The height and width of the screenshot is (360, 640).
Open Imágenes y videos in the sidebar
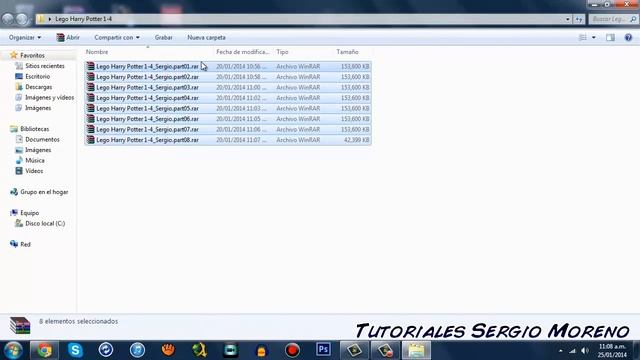coord(49,98)
